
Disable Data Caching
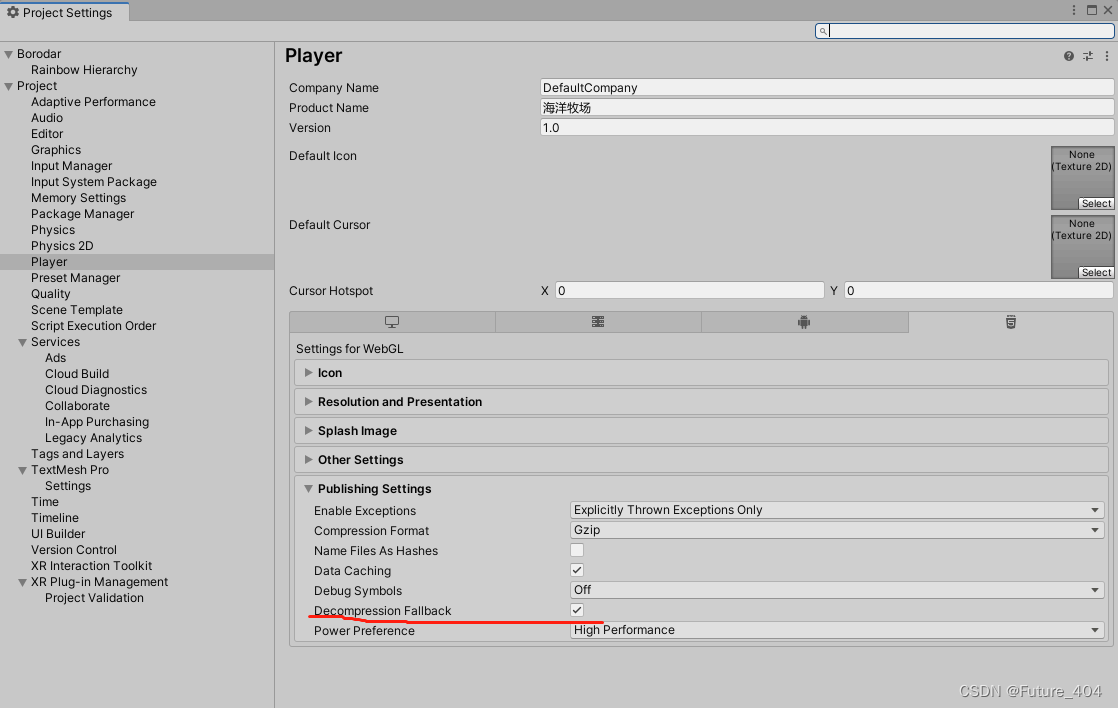(x=577, y=570)
